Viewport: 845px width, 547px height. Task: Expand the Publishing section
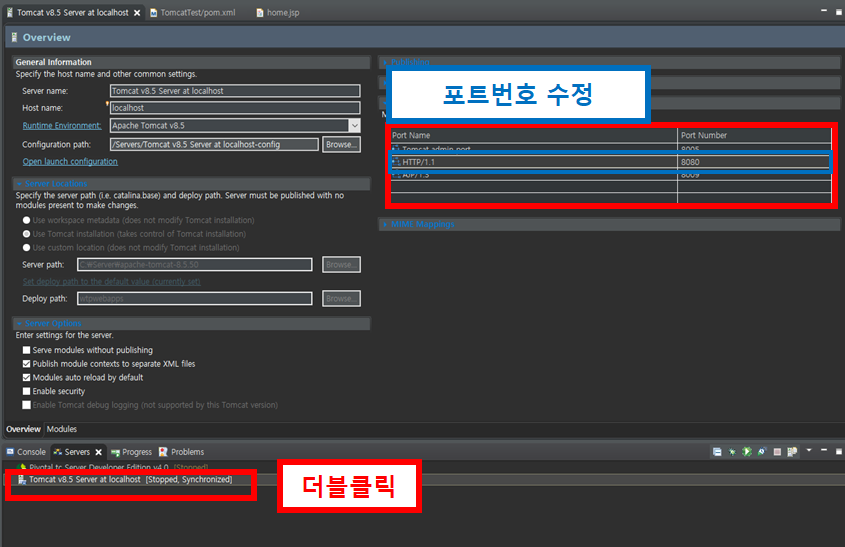click(385, 63)
